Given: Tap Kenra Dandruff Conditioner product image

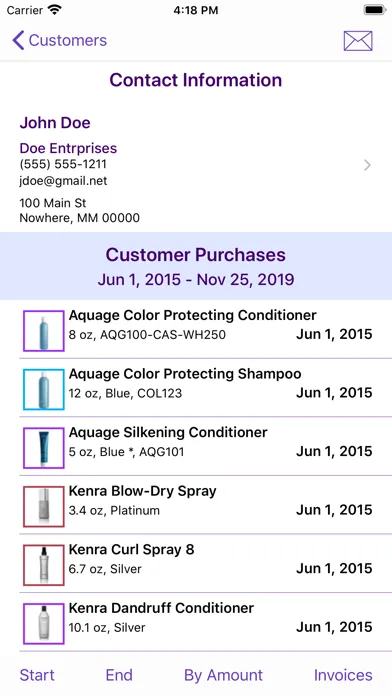Looking at the screenshot, I should point(44,624).
